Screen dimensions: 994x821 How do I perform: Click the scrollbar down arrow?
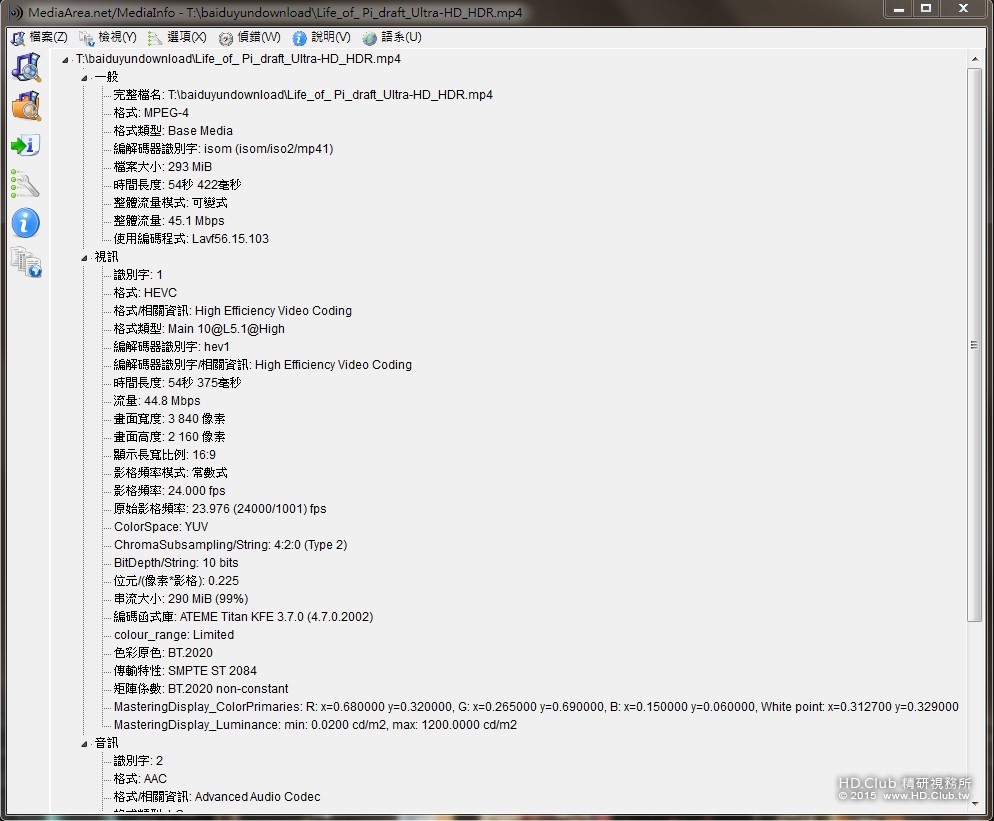(974, 805)
